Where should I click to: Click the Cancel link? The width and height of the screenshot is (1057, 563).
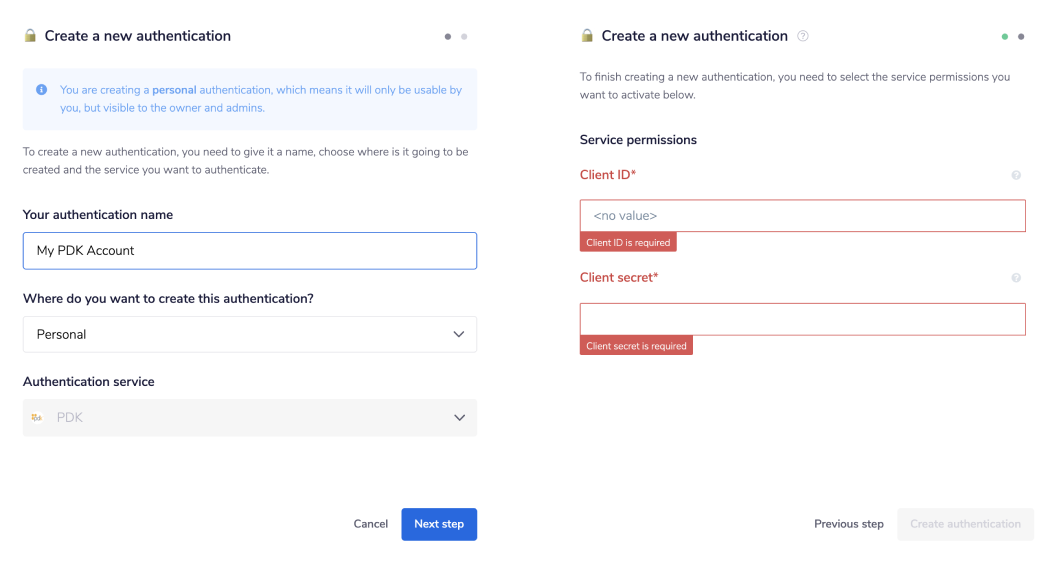click(x=370, y=524)
